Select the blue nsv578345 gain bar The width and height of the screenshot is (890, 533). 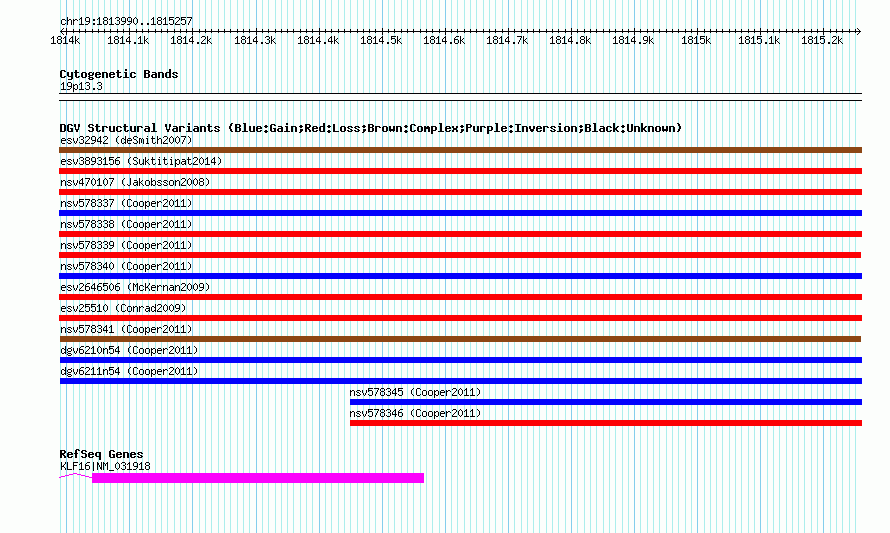(606, 402)
